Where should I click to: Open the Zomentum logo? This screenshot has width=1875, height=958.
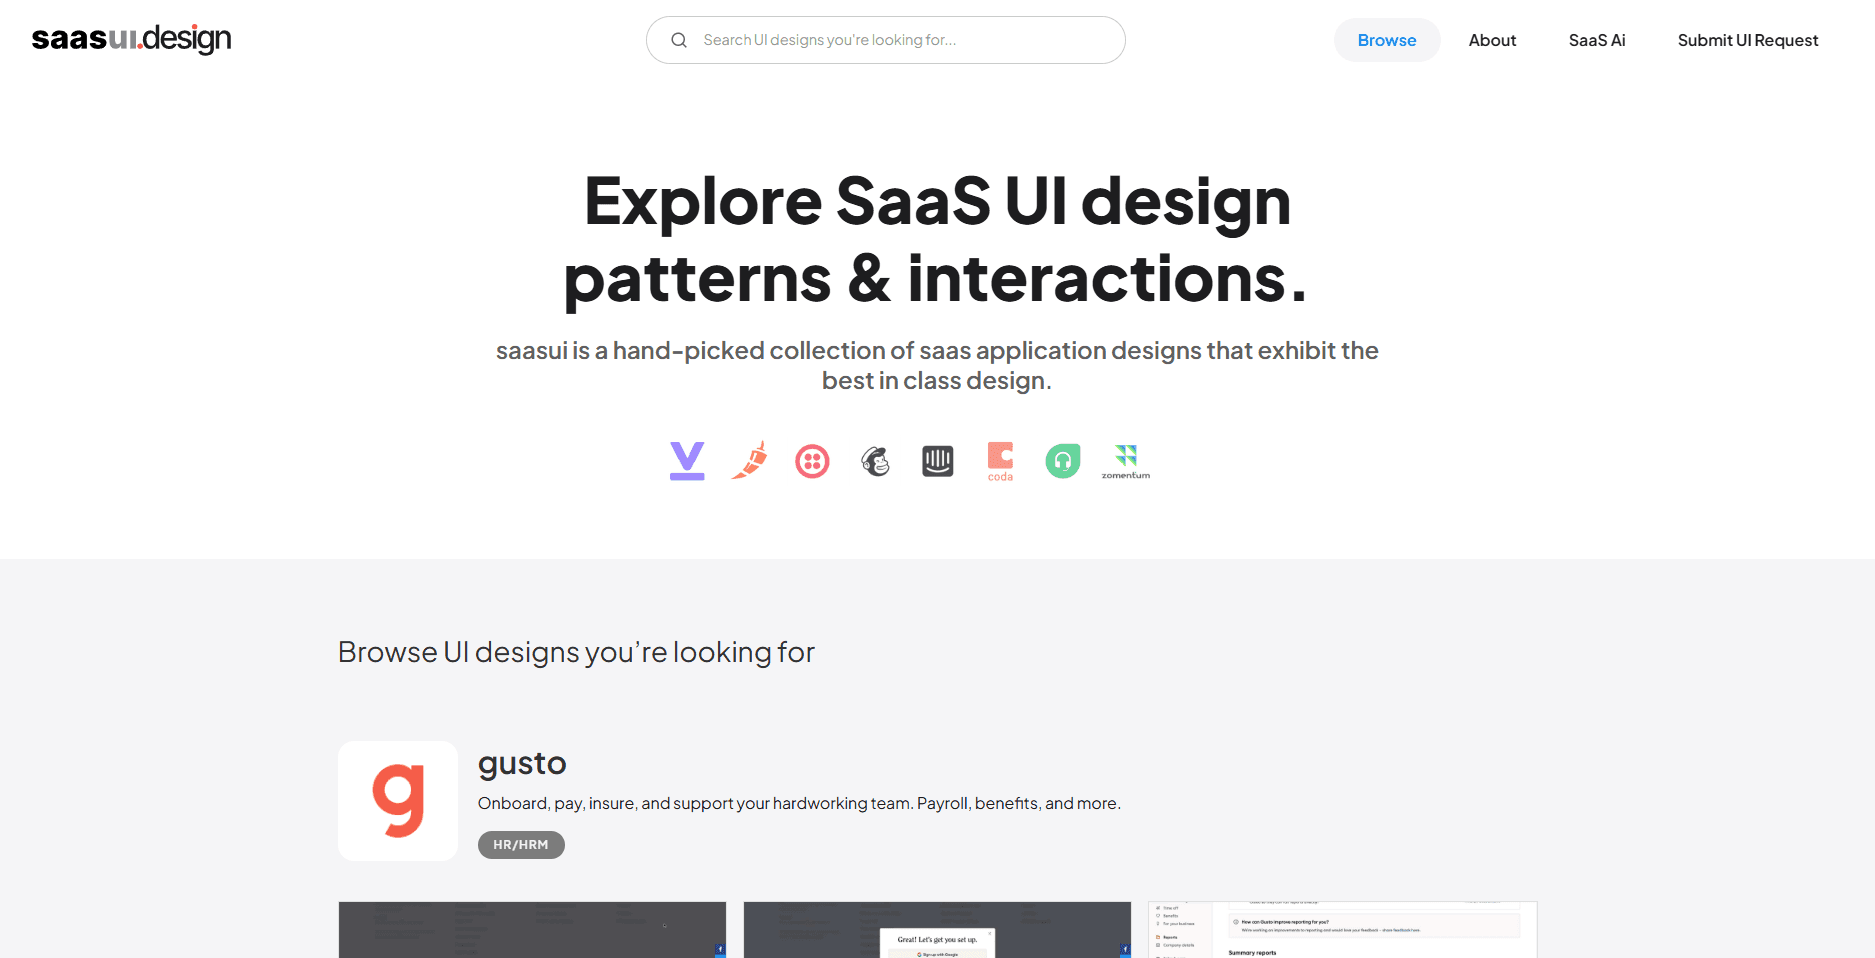[x=1126, y=461]
